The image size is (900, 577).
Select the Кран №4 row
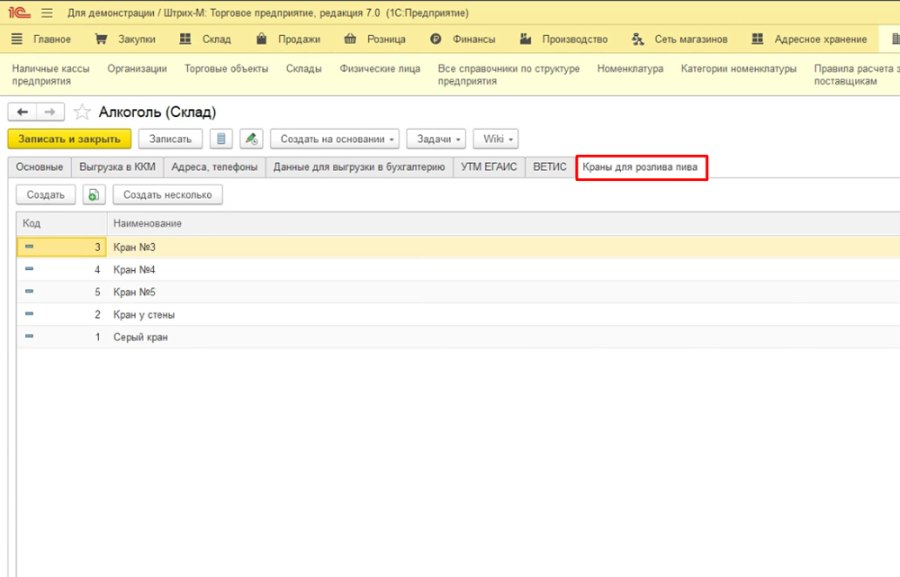click(x=458, y=269)
